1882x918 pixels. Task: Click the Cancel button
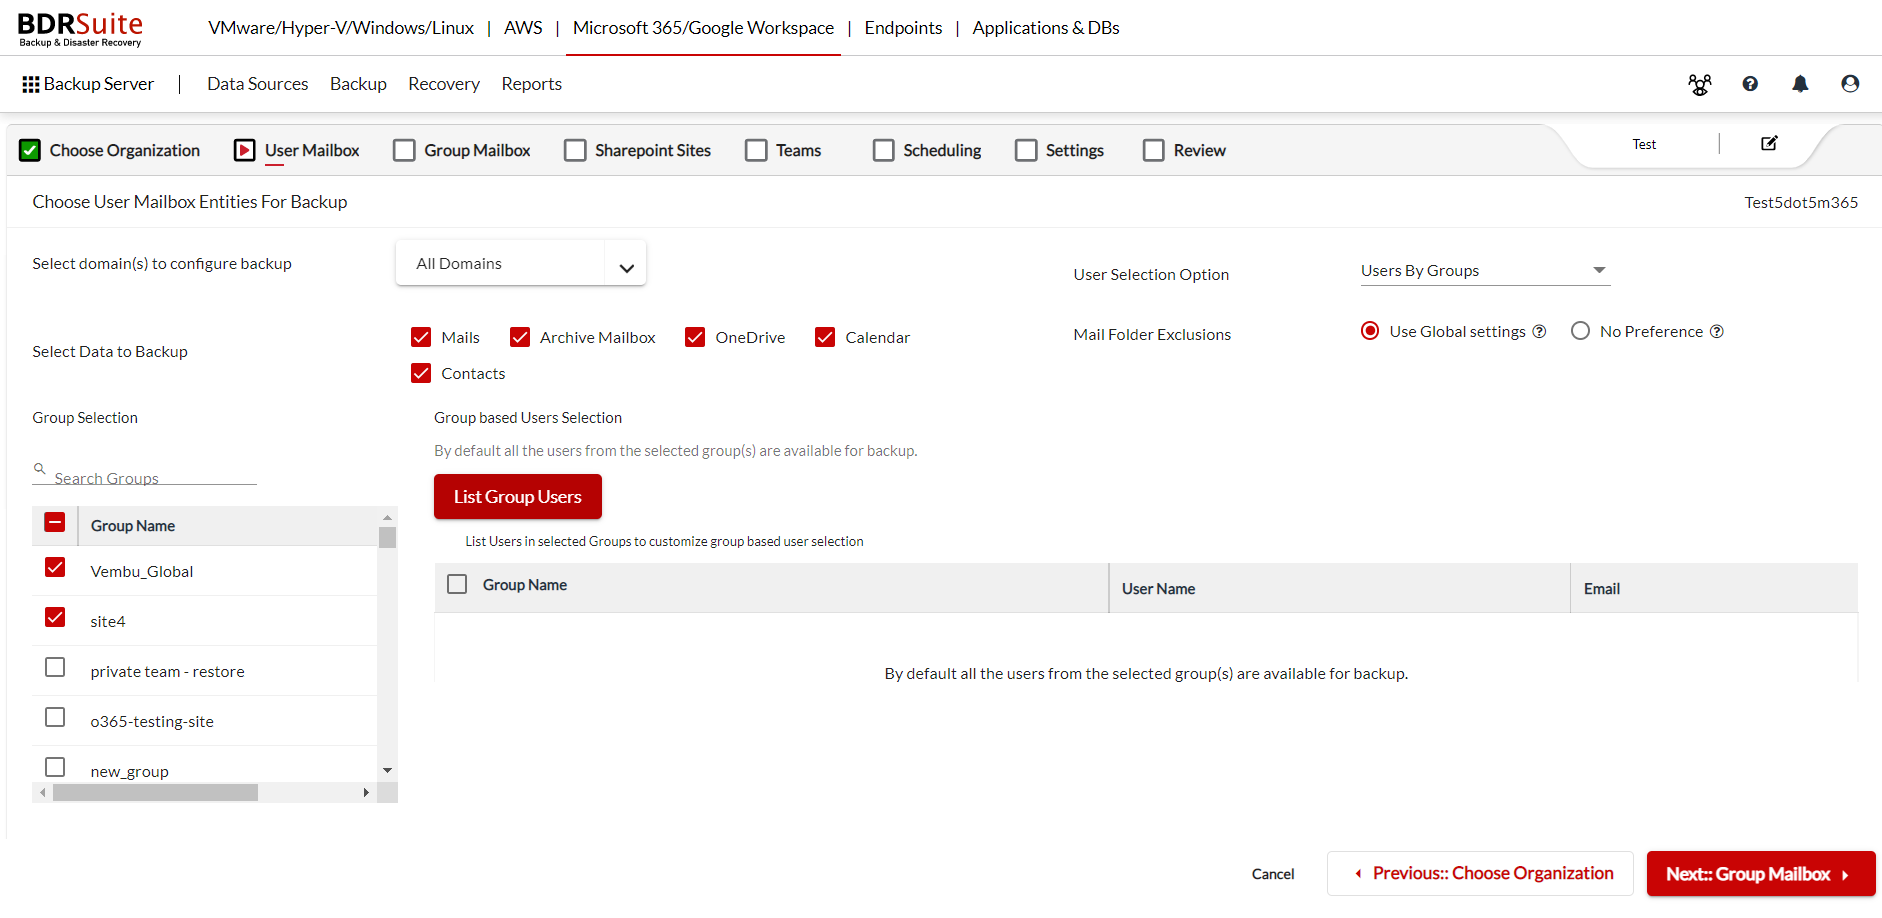coord(1273,874)
